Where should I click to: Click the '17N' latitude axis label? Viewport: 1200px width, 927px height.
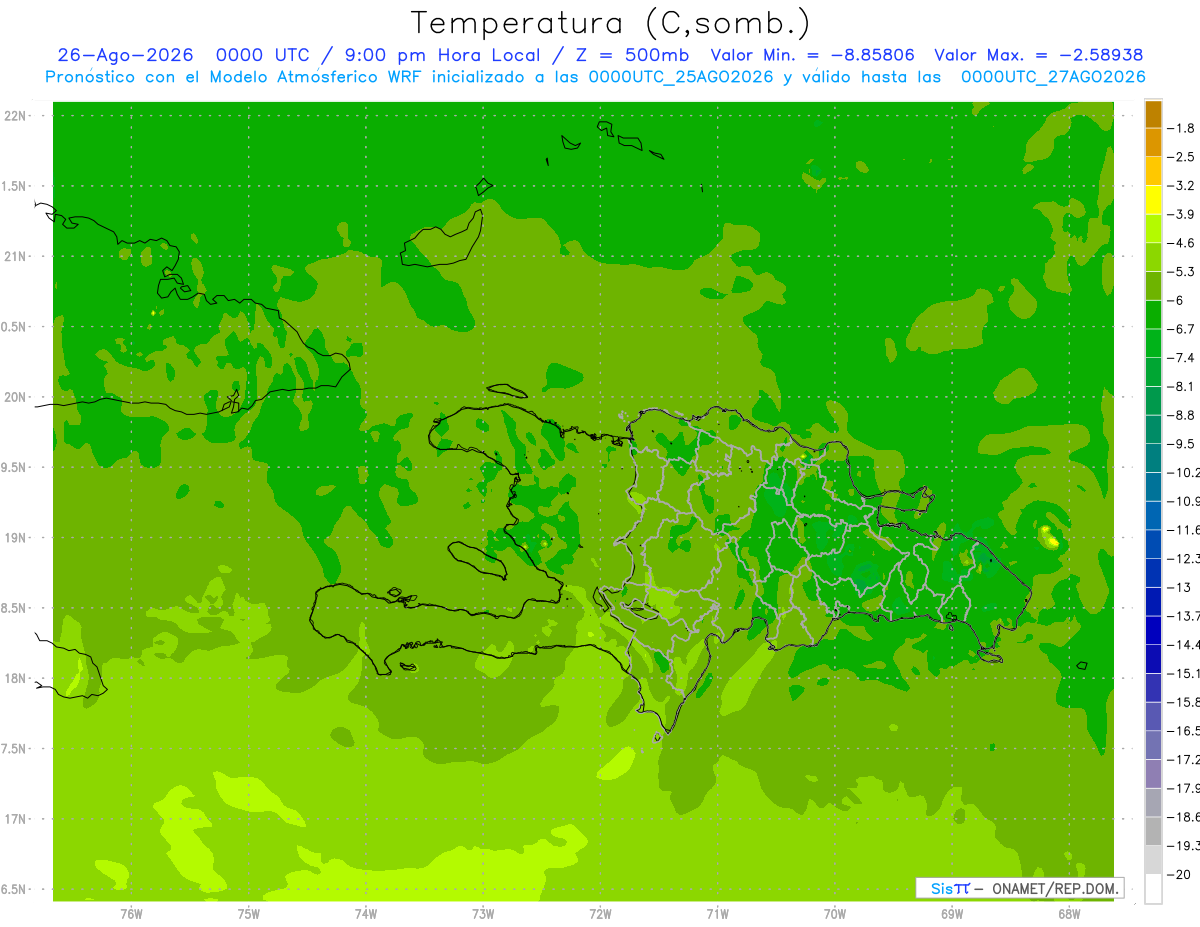click(17, 819)
